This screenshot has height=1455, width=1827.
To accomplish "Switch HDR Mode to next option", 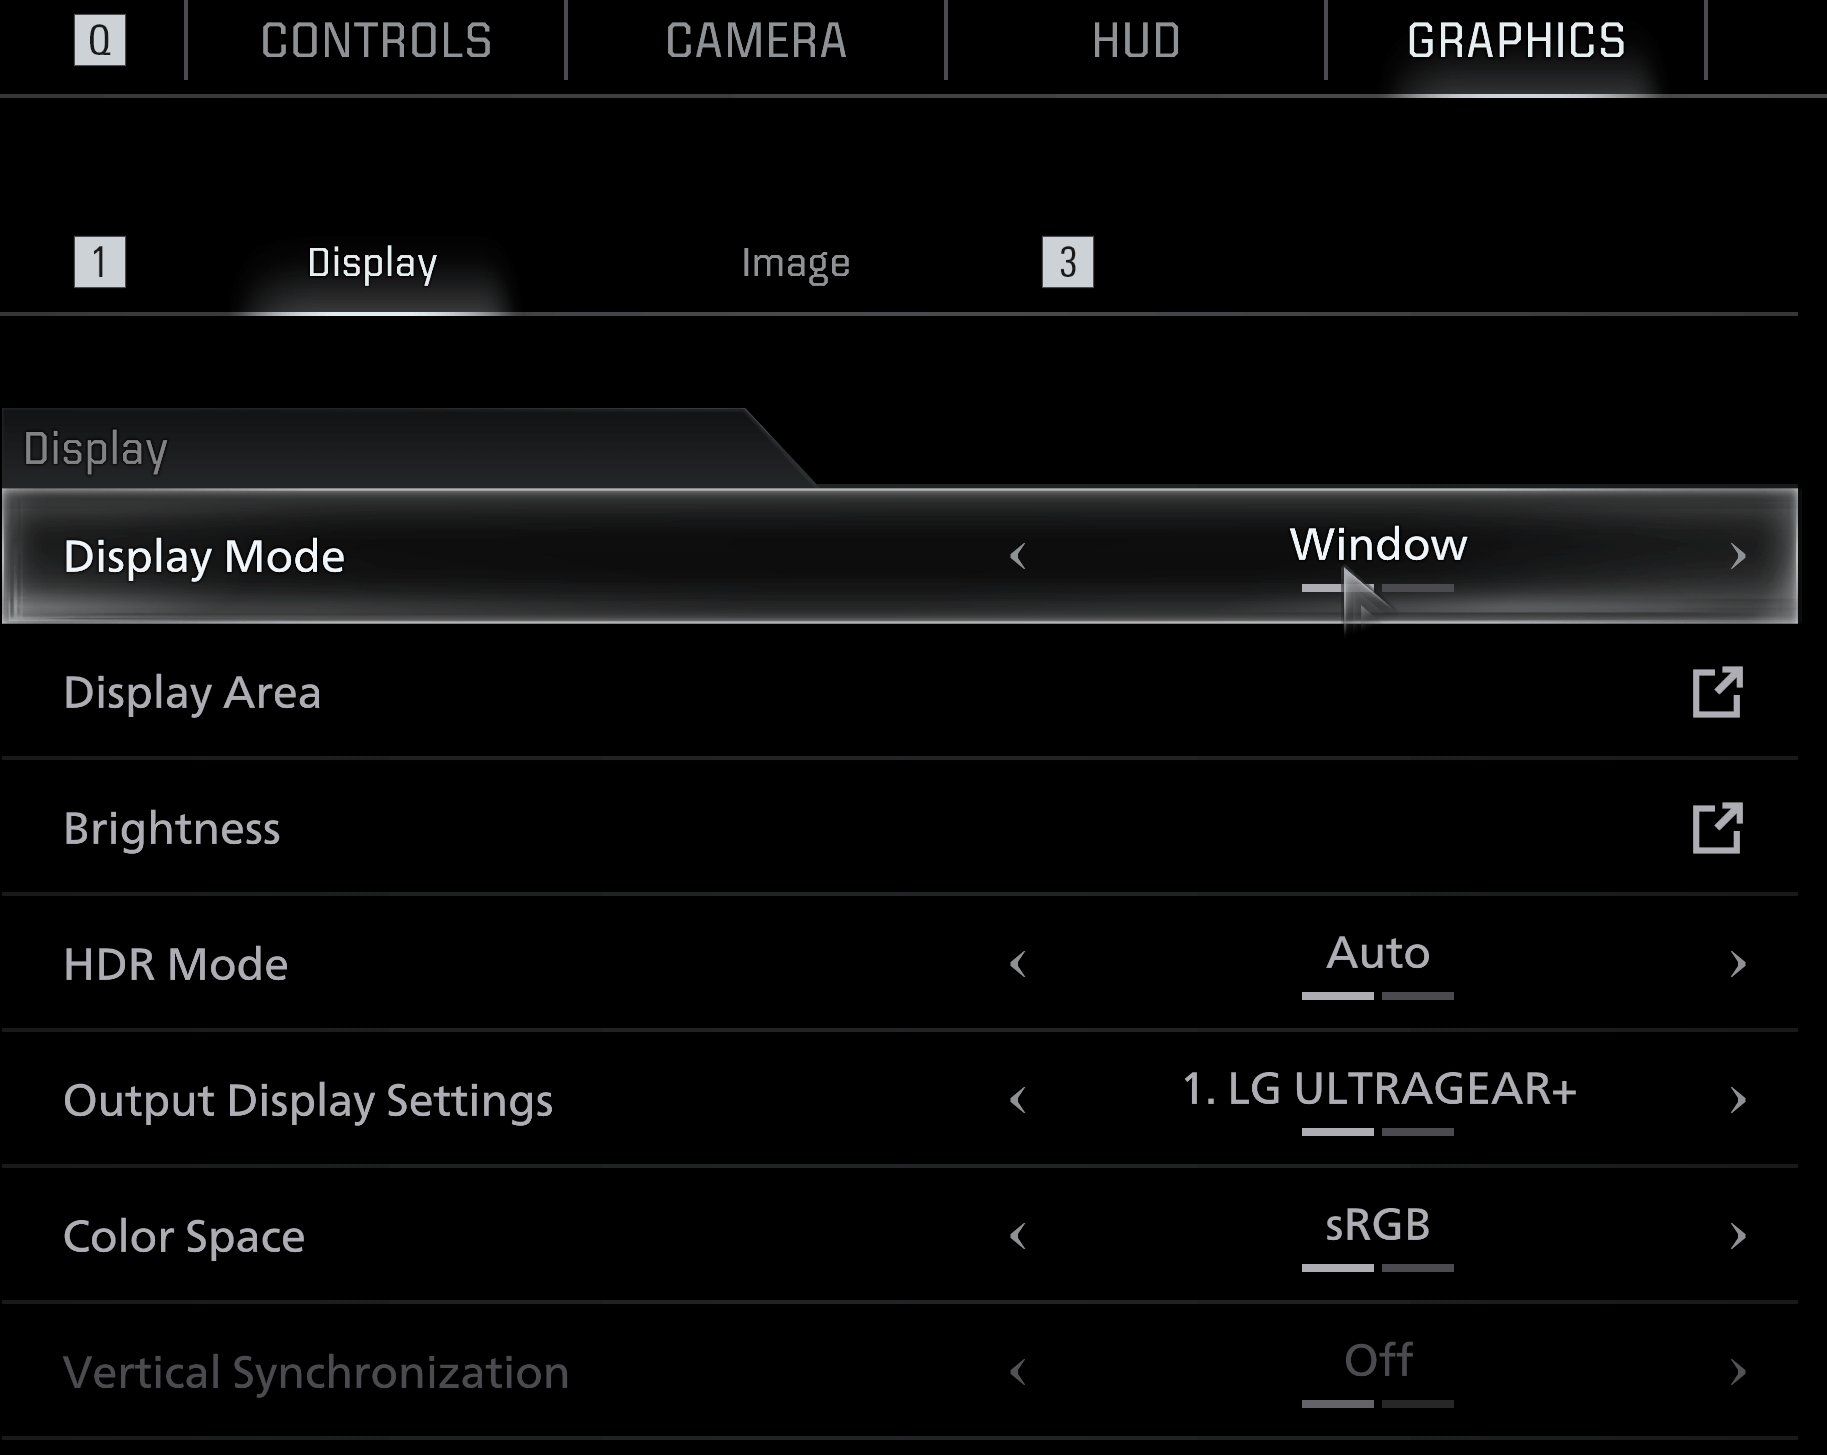I will click(x=1737, y=964).
